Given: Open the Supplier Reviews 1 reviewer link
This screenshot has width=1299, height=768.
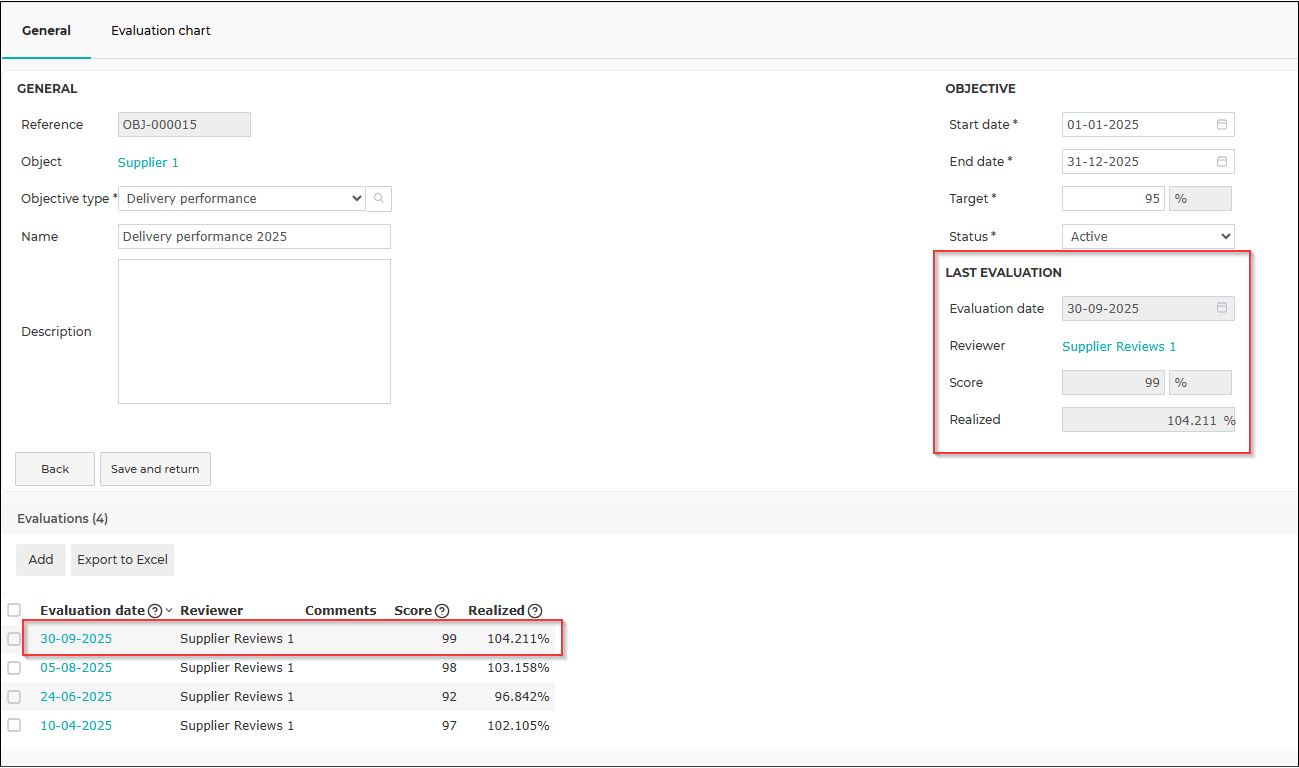Looking at the screenshot, I should [x=1119, y=347].
